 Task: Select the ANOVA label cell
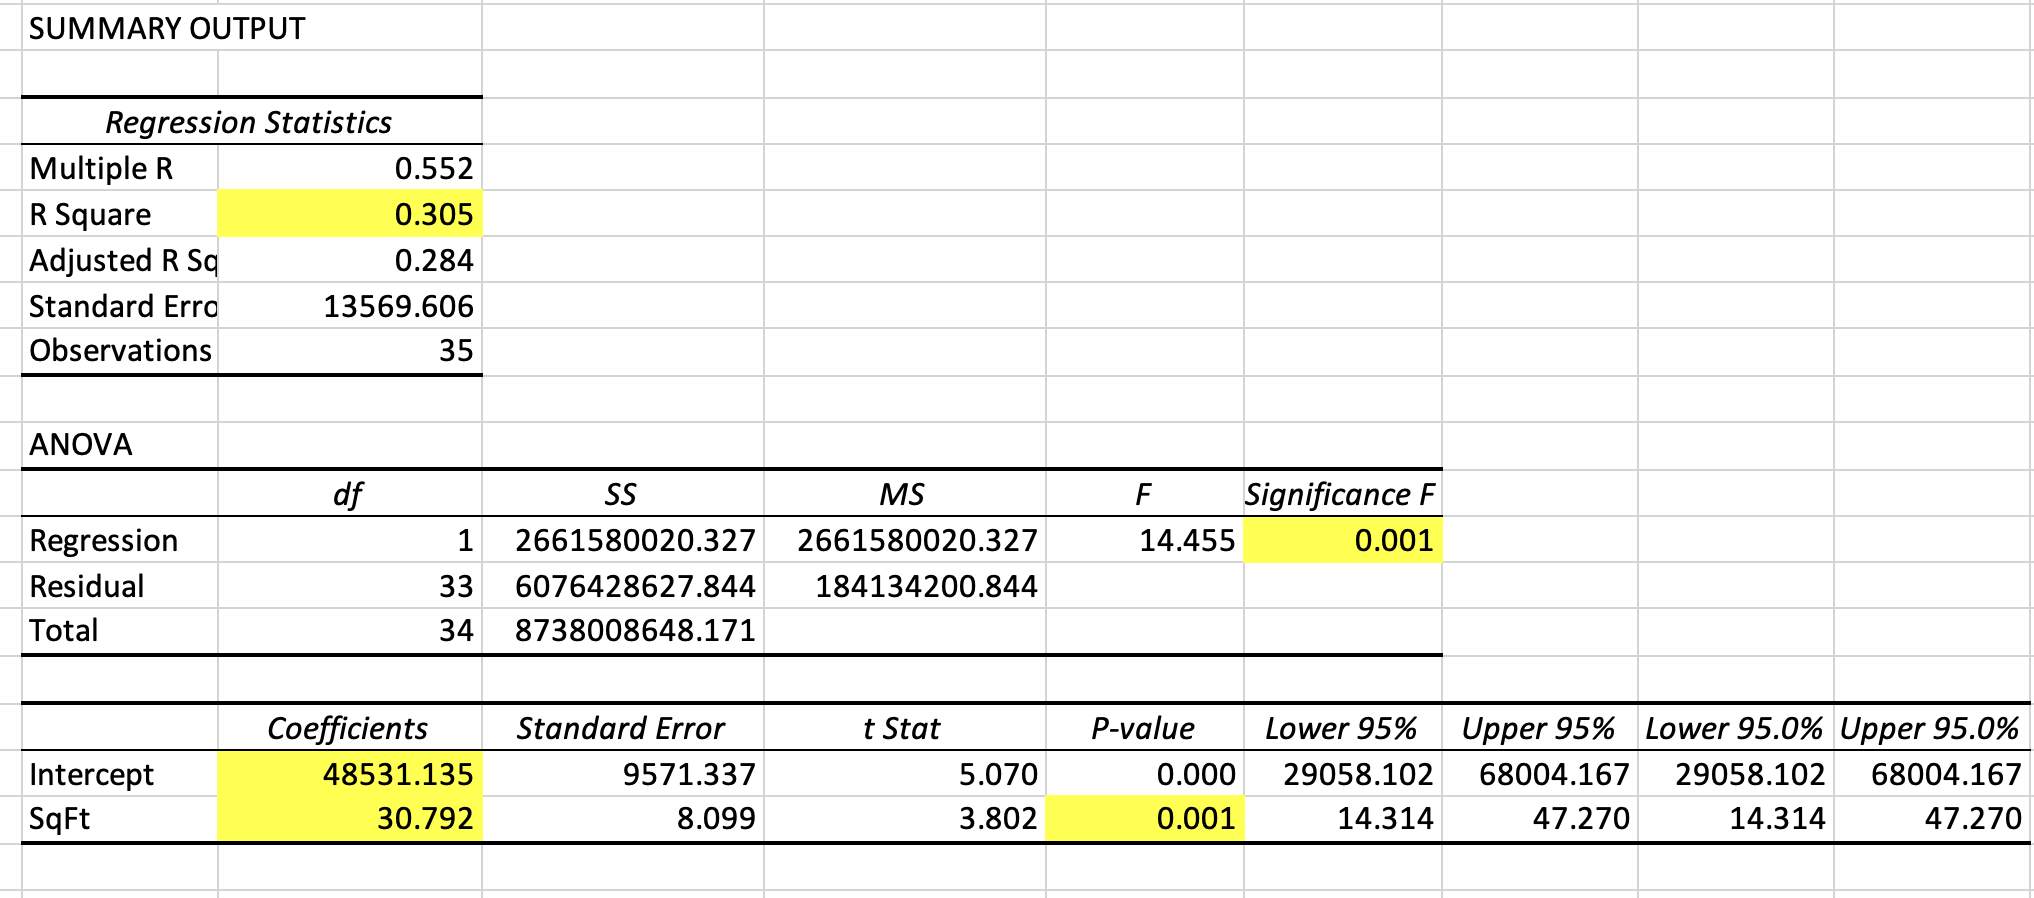[x=120, y=444]
